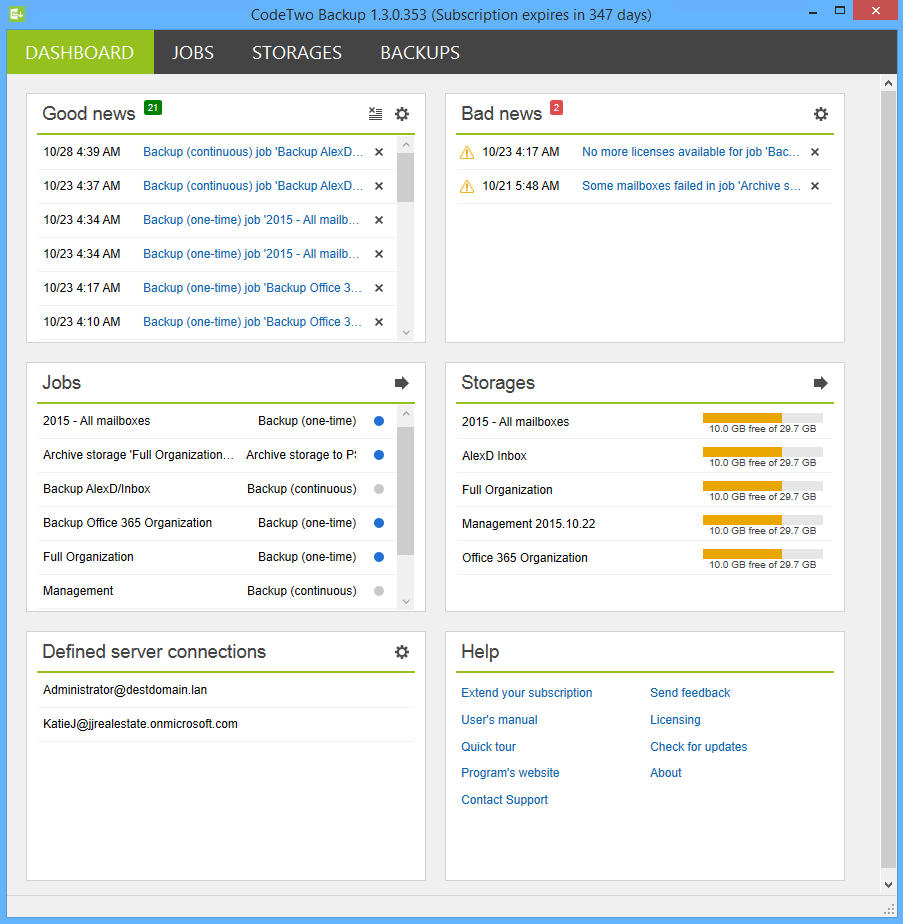This screenshot has width=903, height=924.
Task: Click status dot of Archive storage job
Action: pyautogui.click(x=379, y=455)
